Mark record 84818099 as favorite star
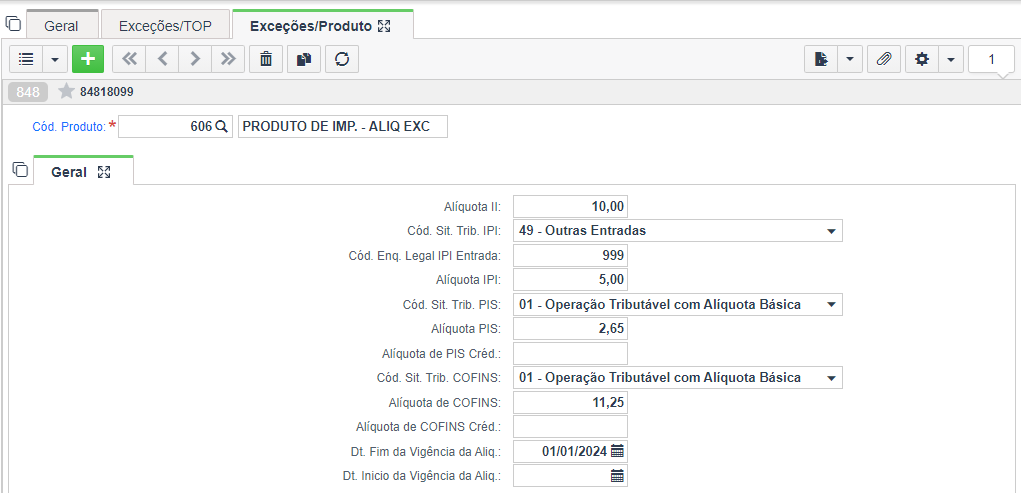This screenshot has height=496, width=1021. point(66,92)
